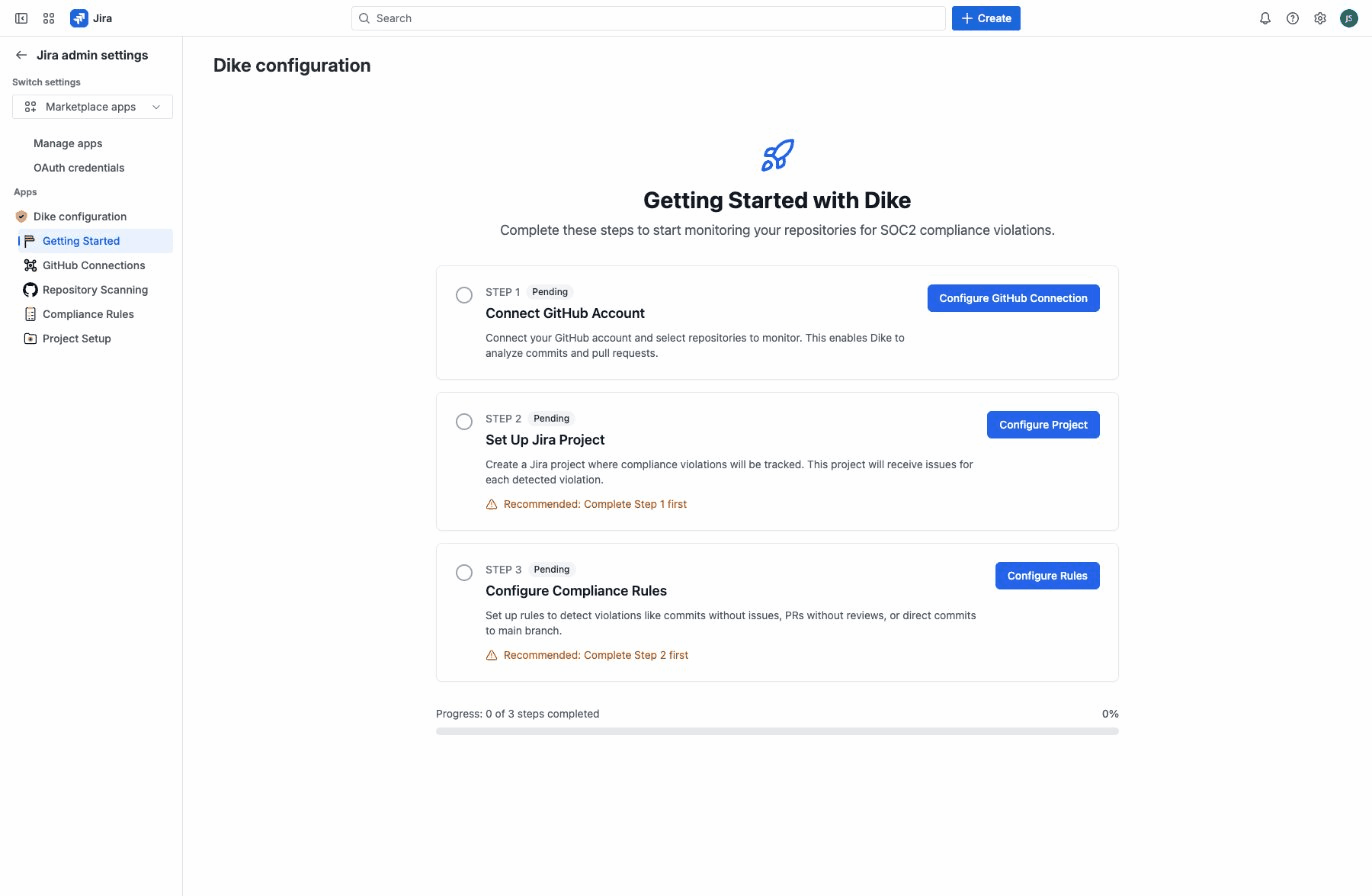
Task: Click the Dike configuration app icon
Action: [x=21, y=216]
